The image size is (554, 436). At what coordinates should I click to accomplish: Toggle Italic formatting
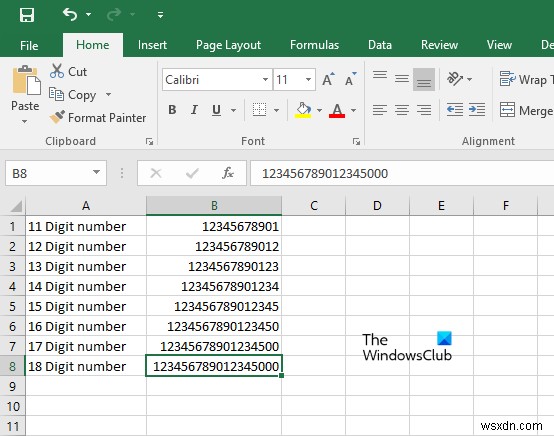[x=194, y=110]
